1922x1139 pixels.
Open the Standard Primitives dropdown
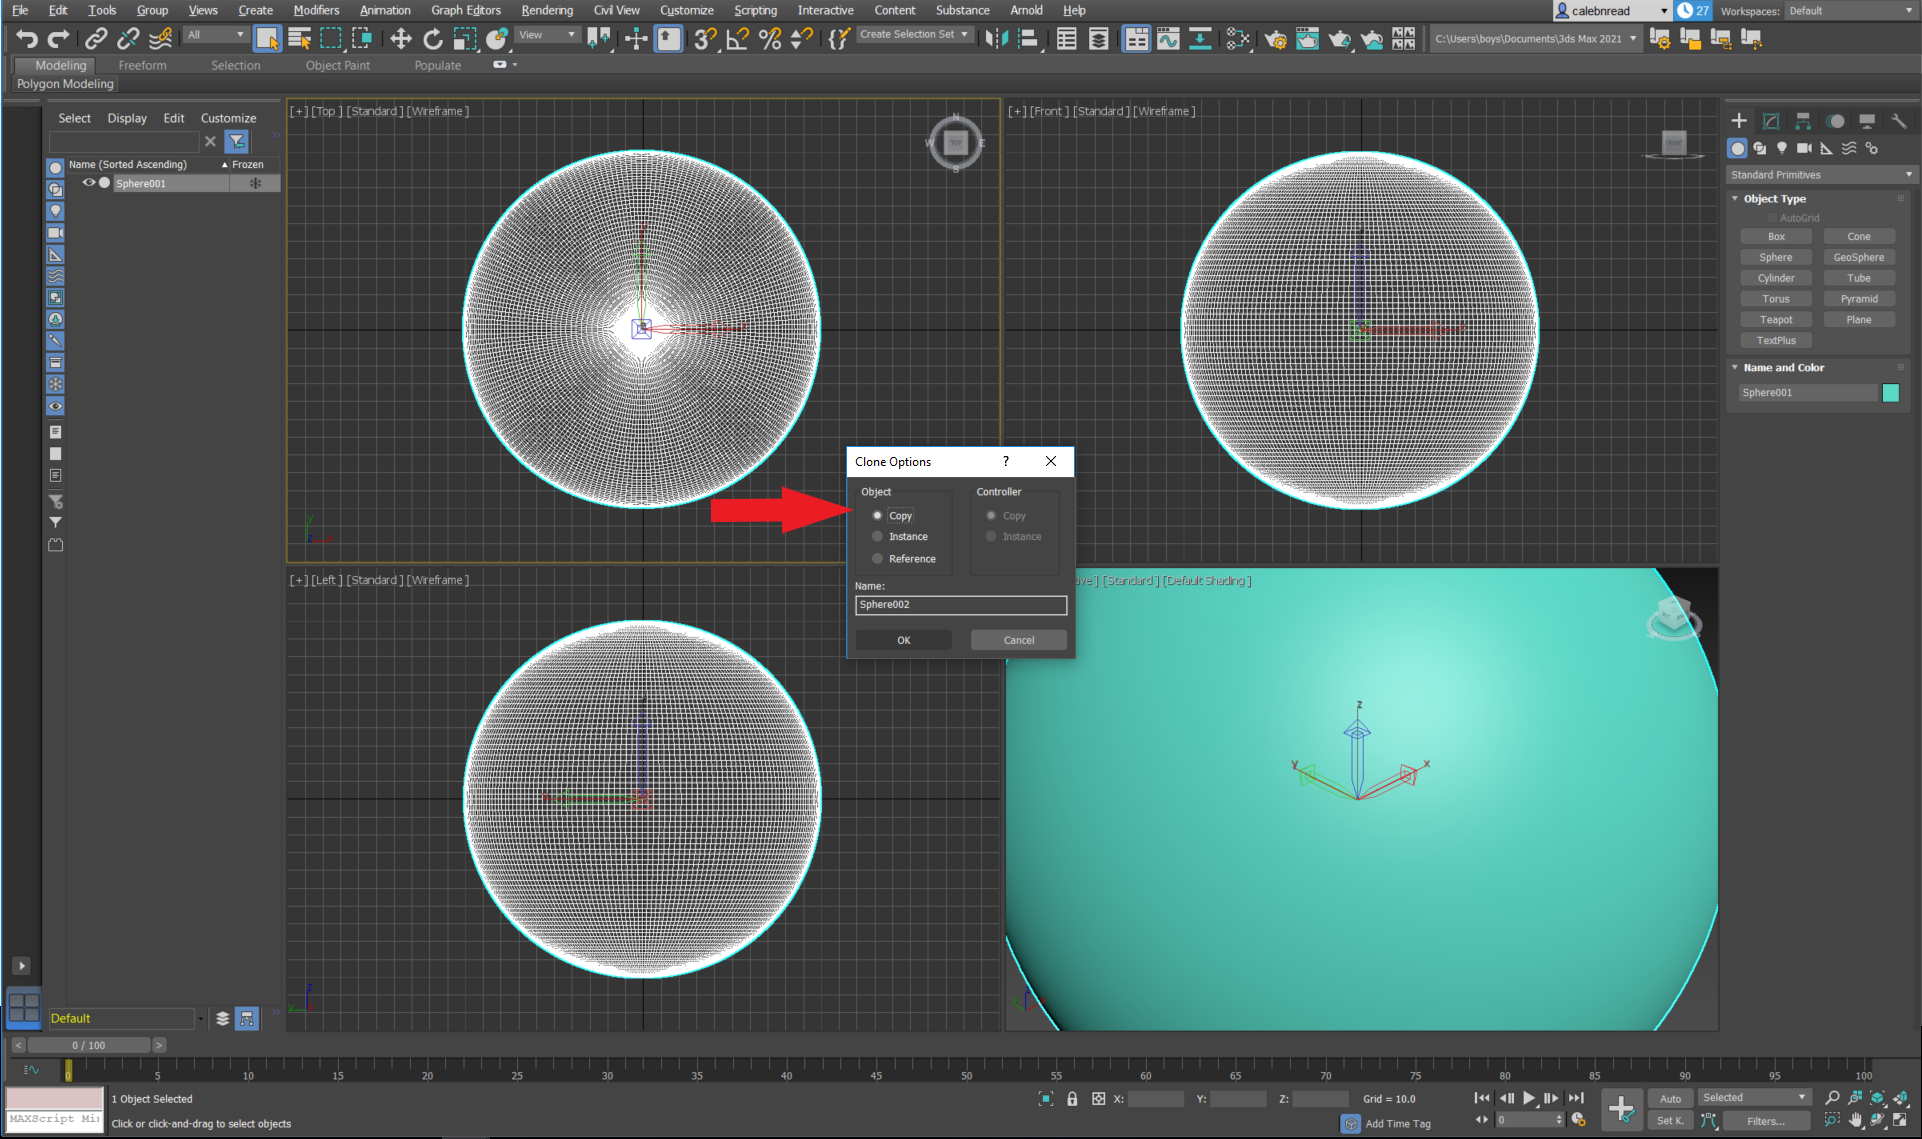point(1819,174)
